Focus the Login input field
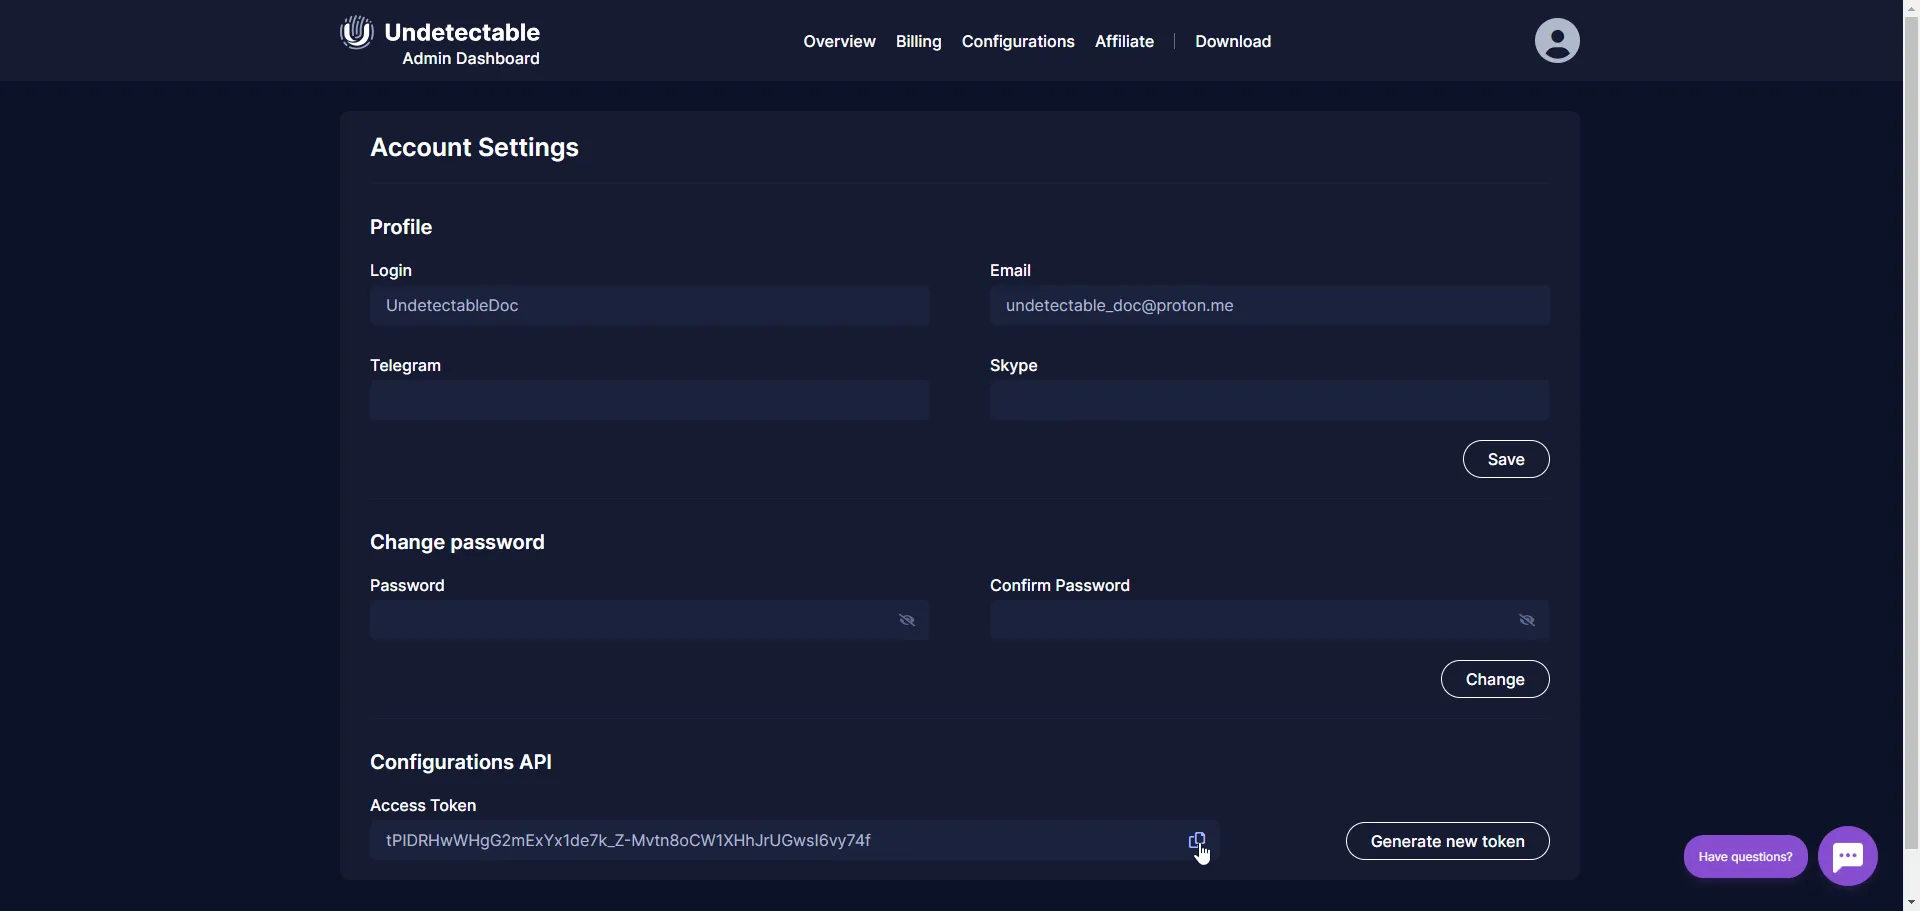Screen dimensions: 1920x911 click(x=650, y=305)
